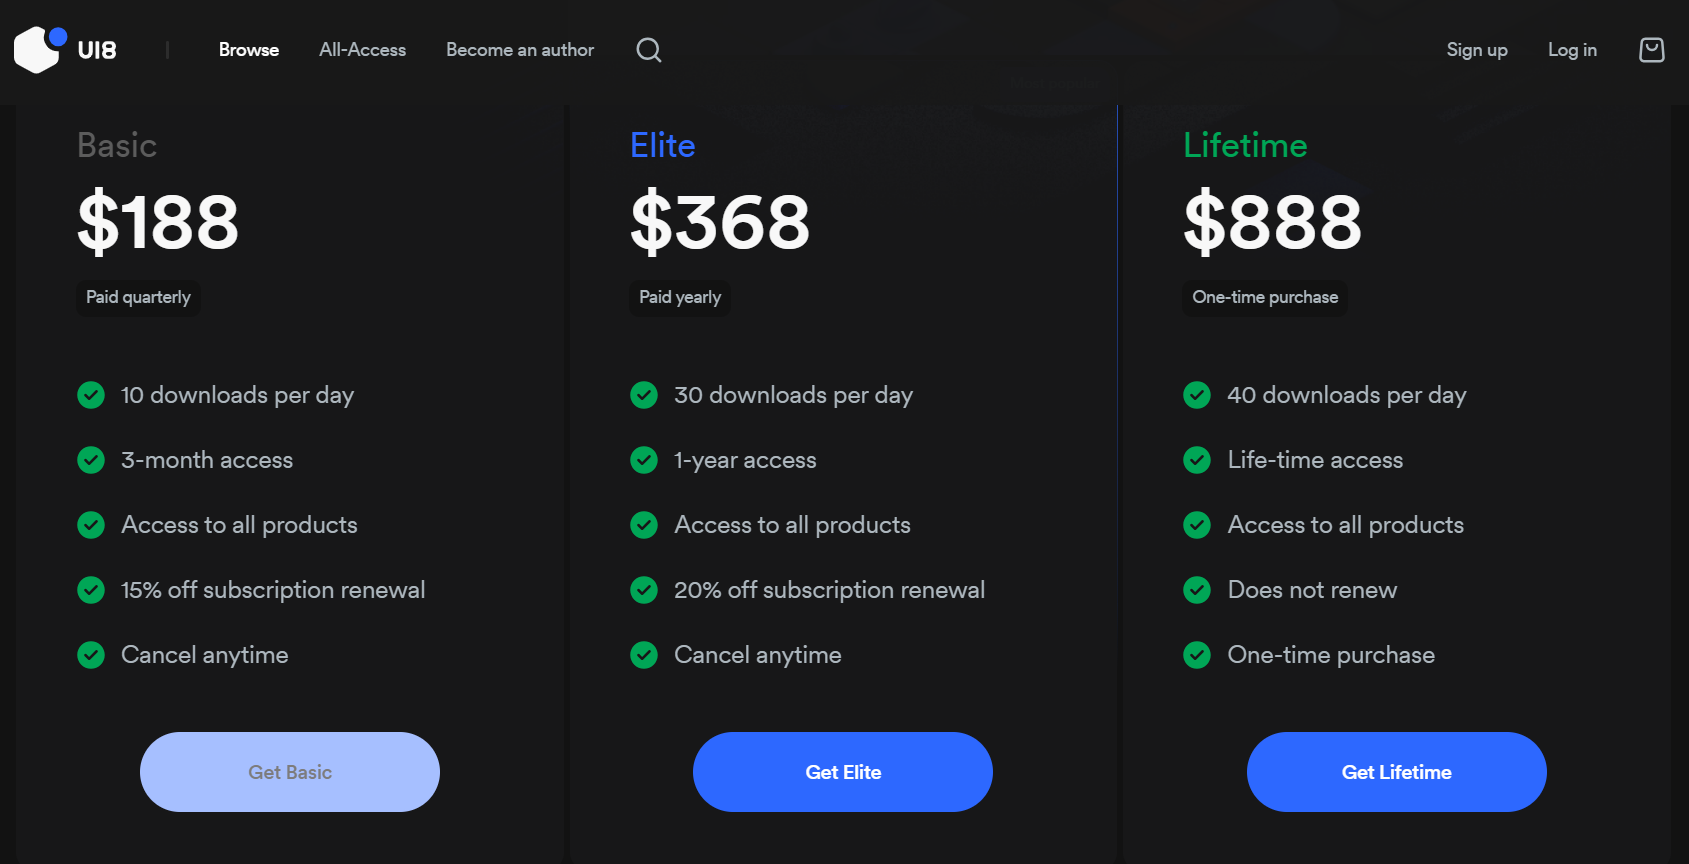The image size is (1689, 864).
Task: Click the Paid yearly badge
Action: pyautogui.click(x=680, y=297)
